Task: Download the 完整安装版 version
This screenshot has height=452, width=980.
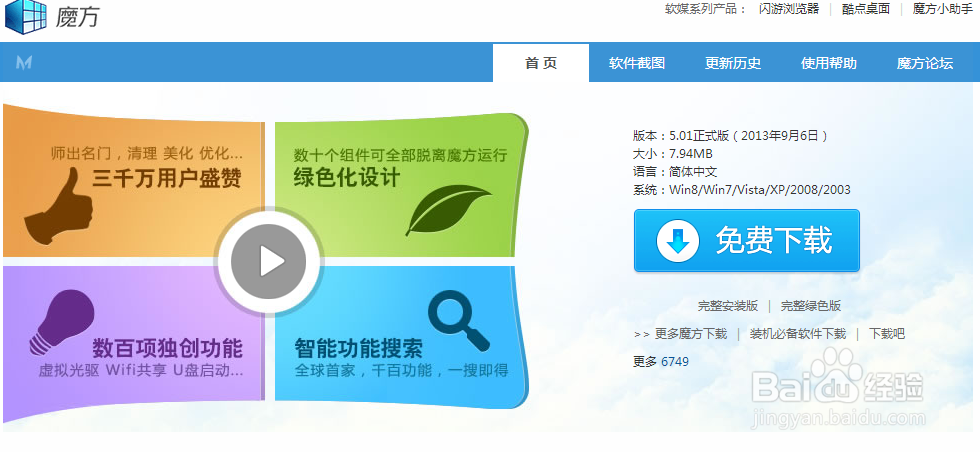Action: coord(728,306)
